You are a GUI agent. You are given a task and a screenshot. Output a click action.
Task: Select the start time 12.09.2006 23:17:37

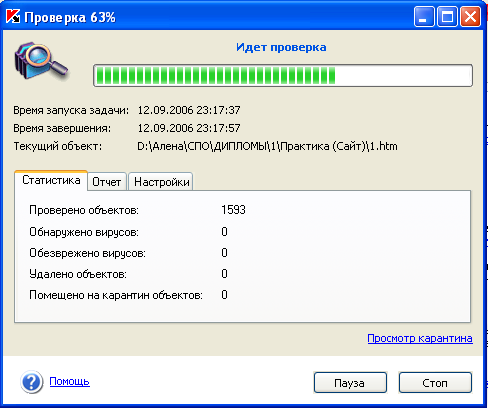(189, 110)
